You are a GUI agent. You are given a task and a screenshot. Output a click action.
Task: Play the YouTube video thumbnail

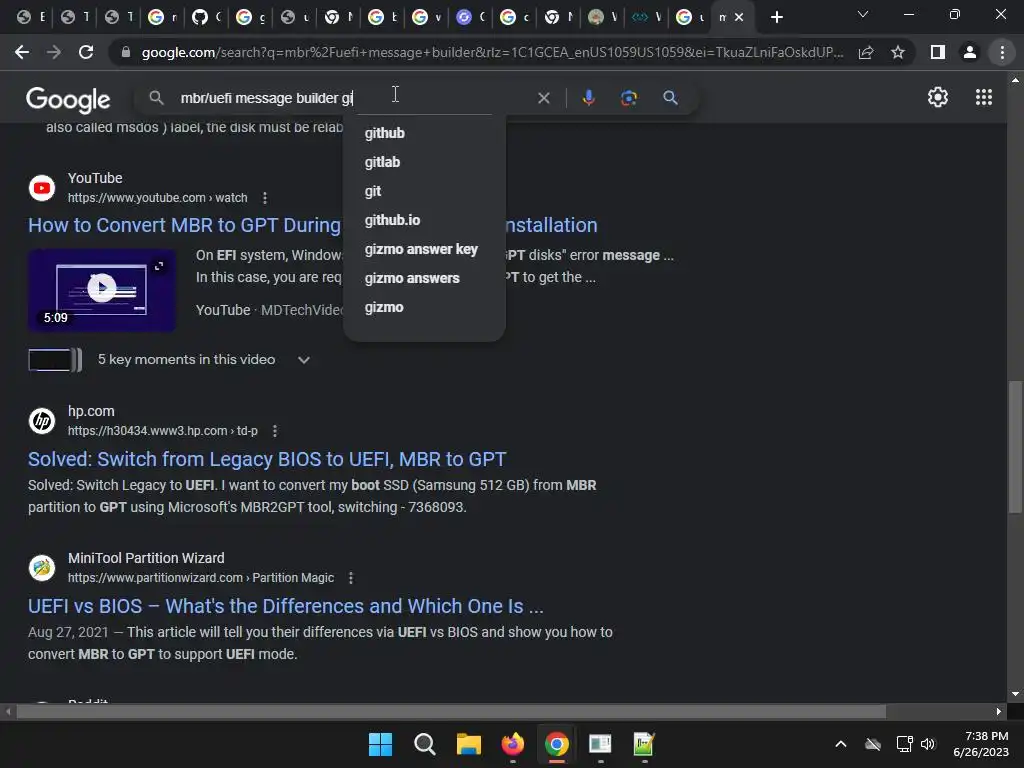click(102, 289)
